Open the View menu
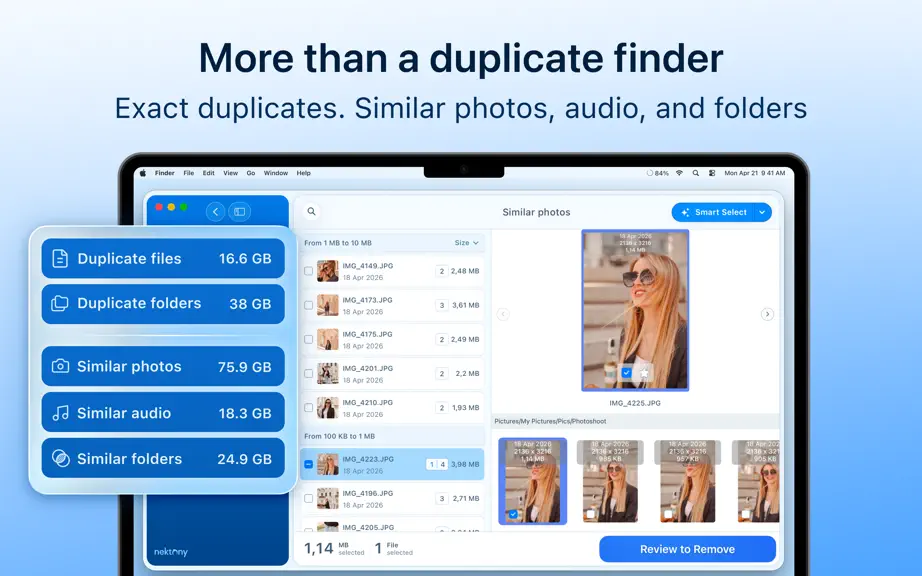 (x=230, y=173)
